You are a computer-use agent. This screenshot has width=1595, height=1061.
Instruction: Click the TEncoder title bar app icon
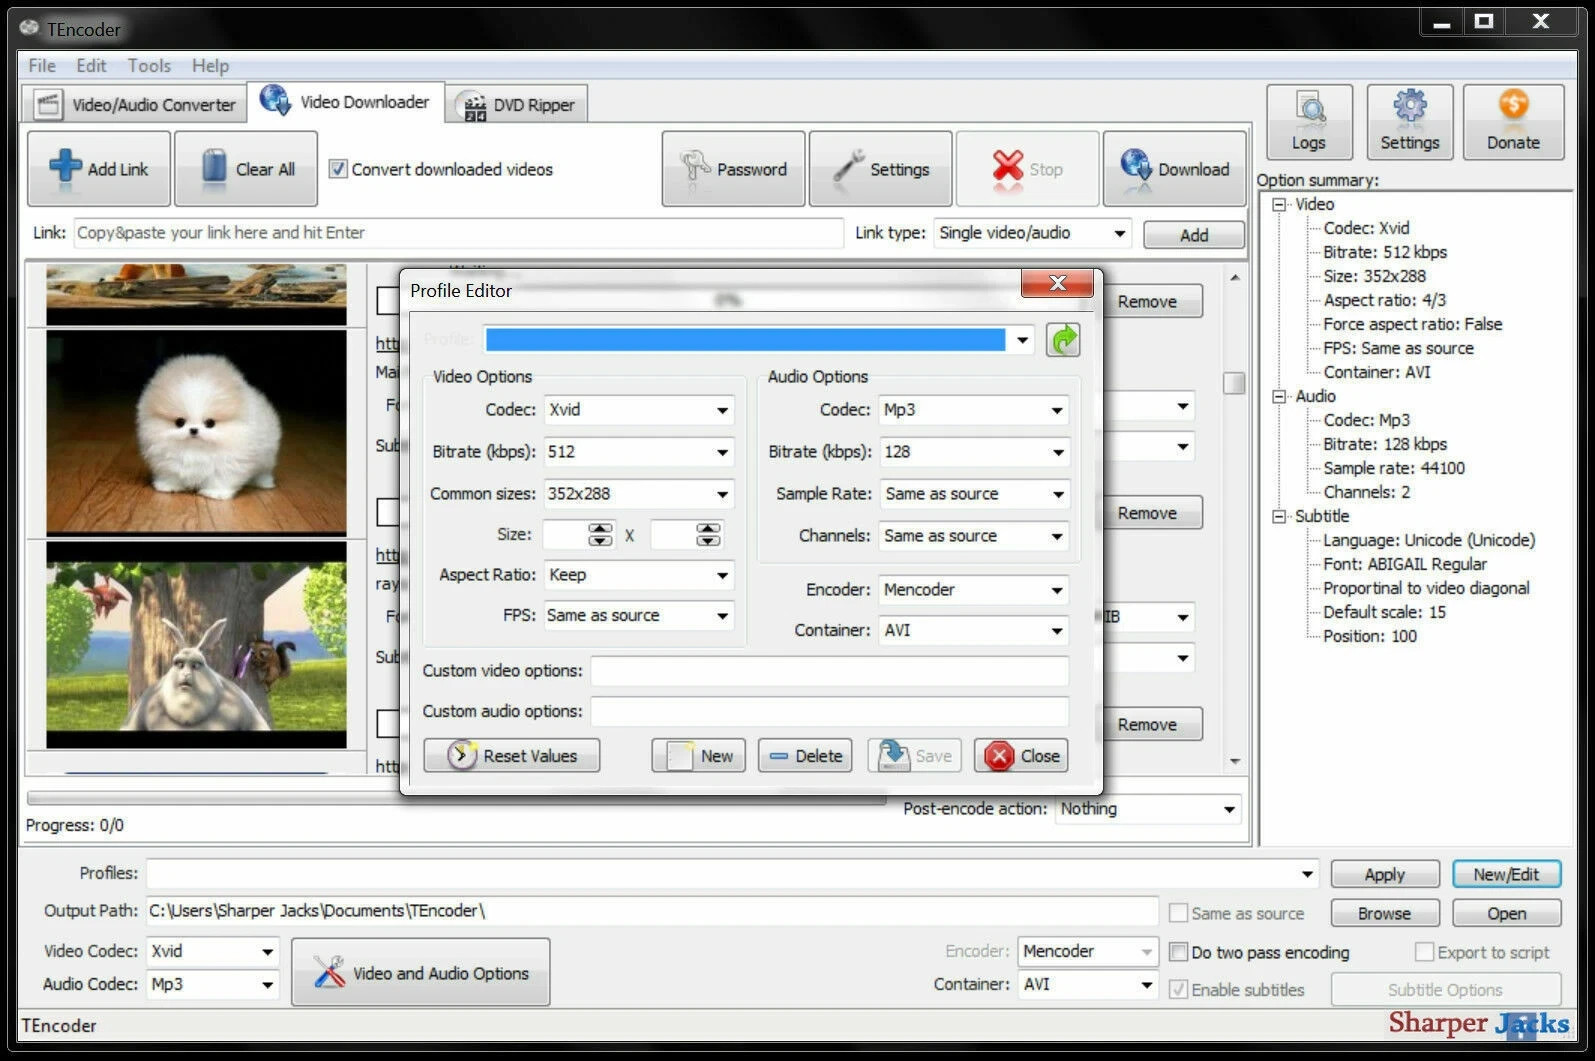30,28
